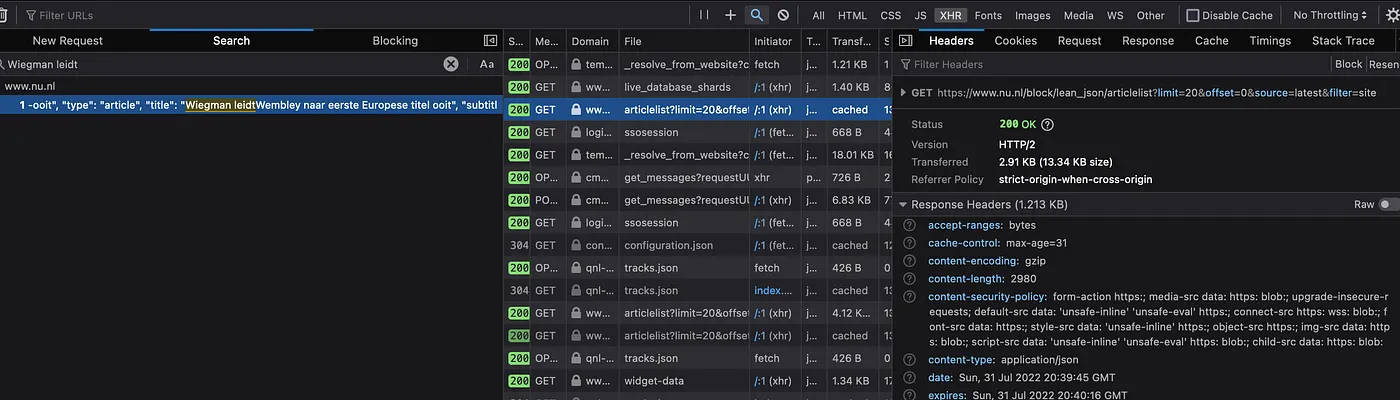The height and width of the screenshot is (400, 1400).
Task: Clear the network log with trash icon
Action: (x=3, y=15)
